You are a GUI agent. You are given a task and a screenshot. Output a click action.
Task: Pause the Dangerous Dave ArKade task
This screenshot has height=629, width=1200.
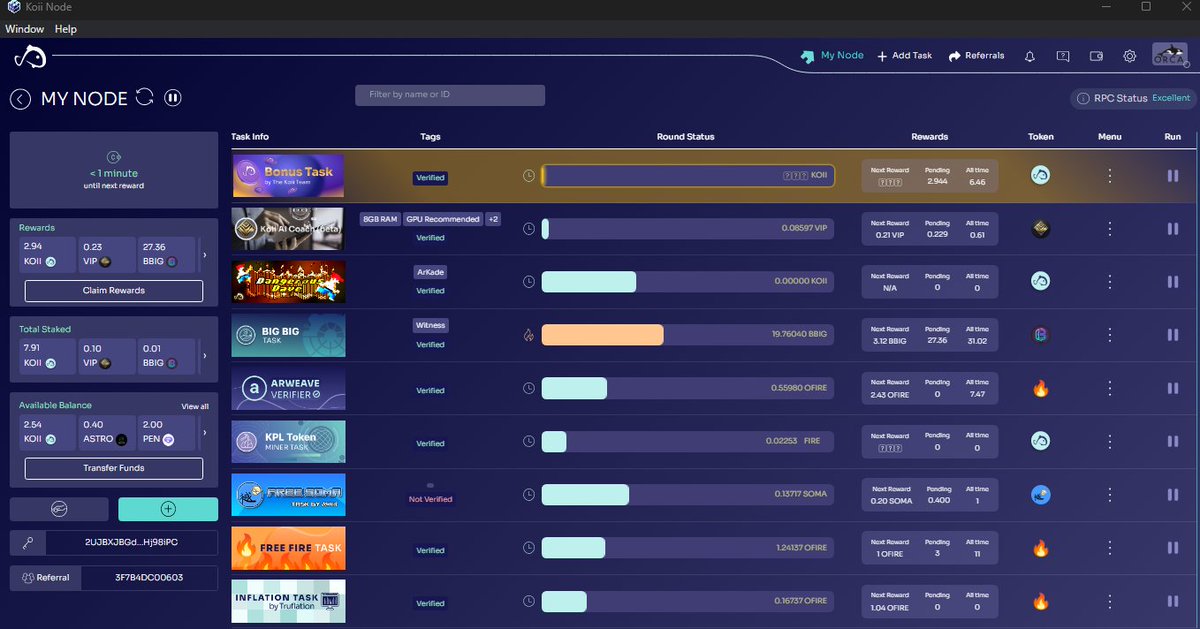point(1173,282)
